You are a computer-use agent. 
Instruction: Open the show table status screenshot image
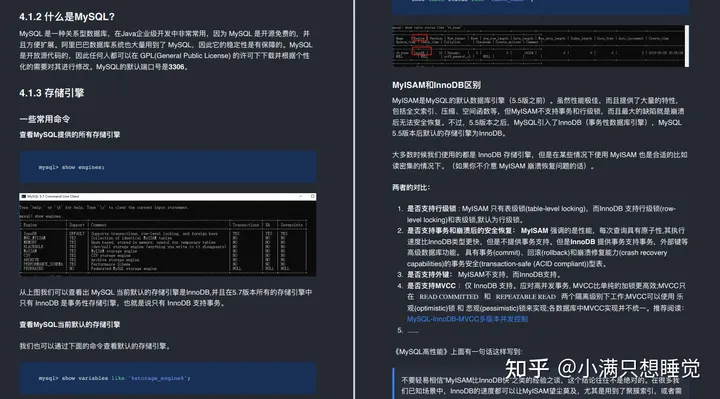click(540, 46)
